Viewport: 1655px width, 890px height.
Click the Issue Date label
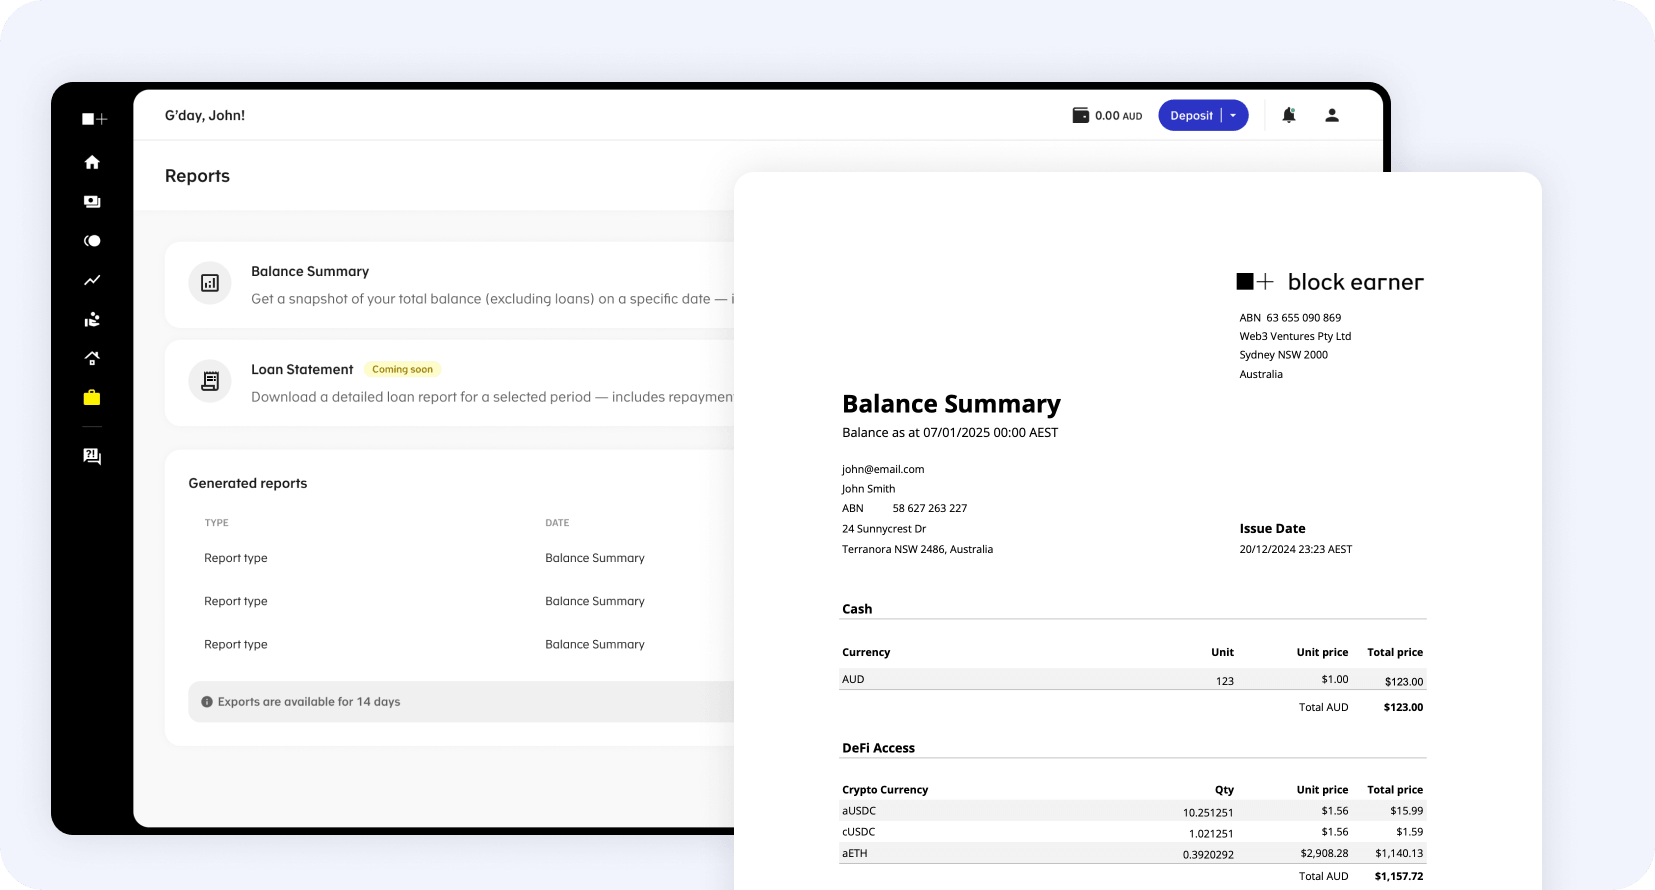click(x=1272, y=529)
